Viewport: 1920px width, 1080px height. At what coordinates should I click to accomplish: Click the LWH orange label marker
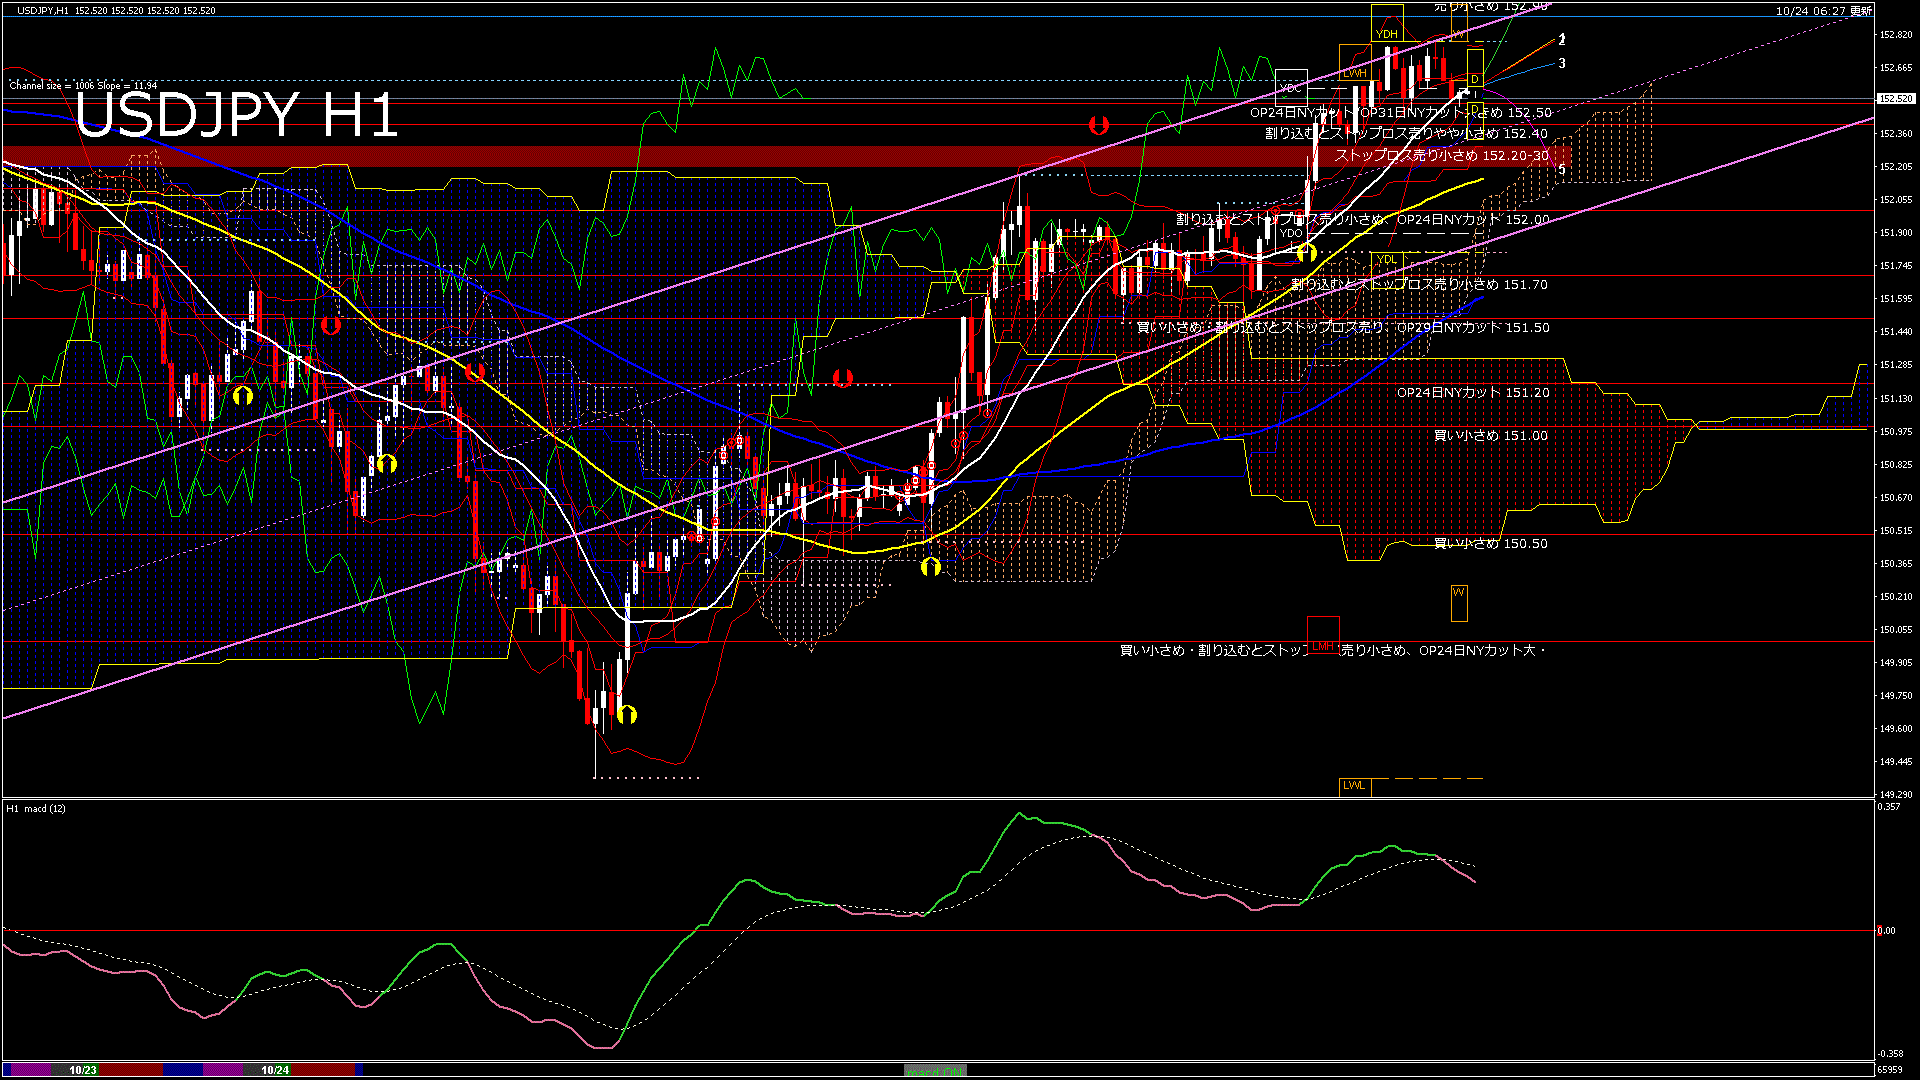point(1357,74)
